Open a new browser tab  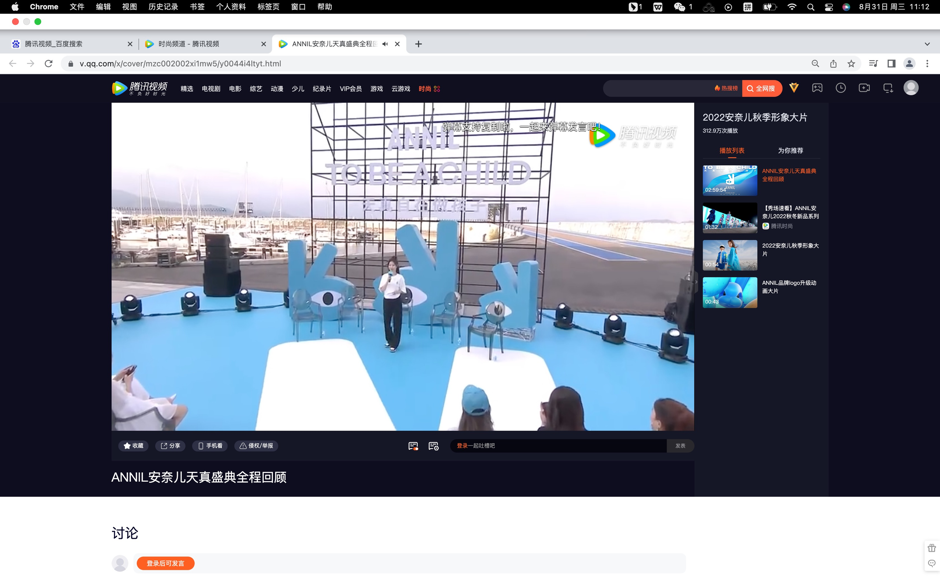418,44
